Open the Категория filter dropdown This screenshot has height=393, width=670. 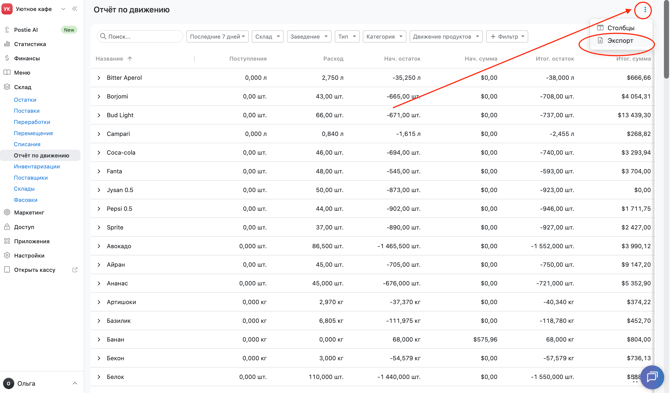point(384,36)
